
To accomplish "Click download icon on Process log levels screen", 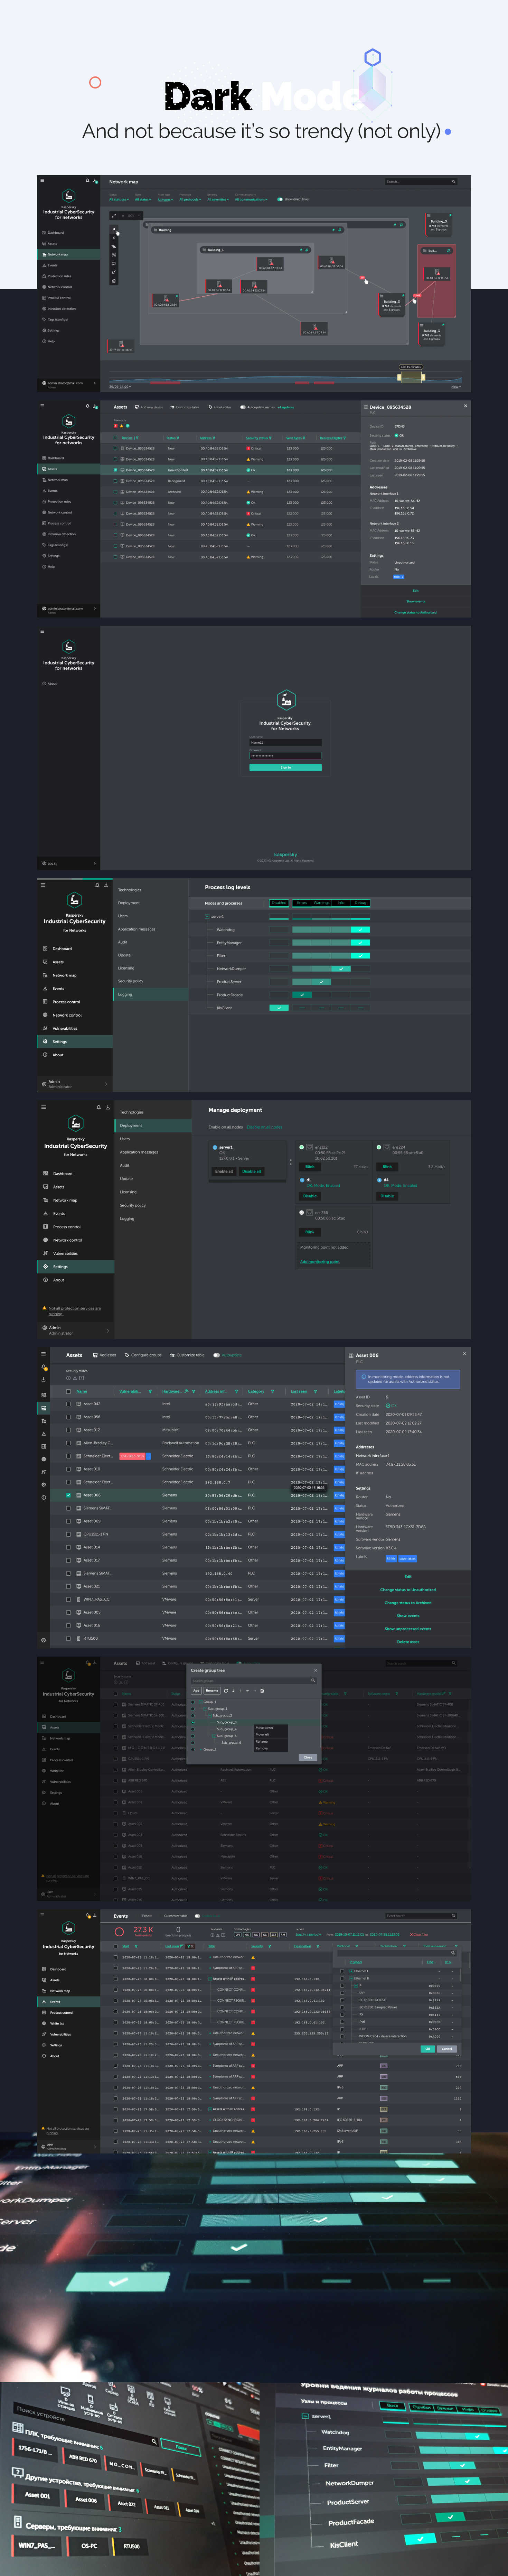I will click(x=106, y=884).
